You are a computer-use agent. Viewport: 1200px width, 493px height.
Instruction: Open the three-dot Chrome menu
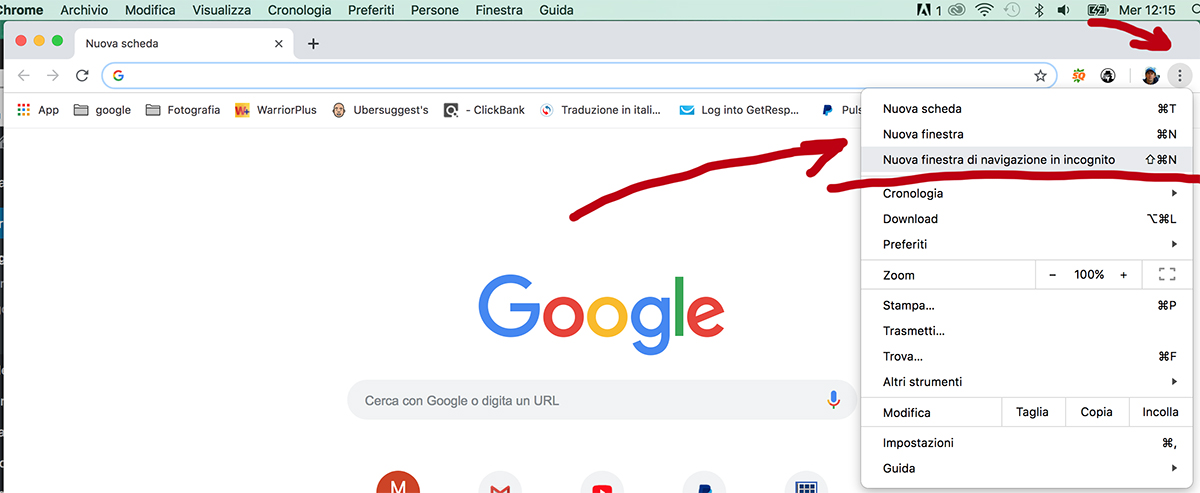pyautogui.click(x=1180, y=76)
